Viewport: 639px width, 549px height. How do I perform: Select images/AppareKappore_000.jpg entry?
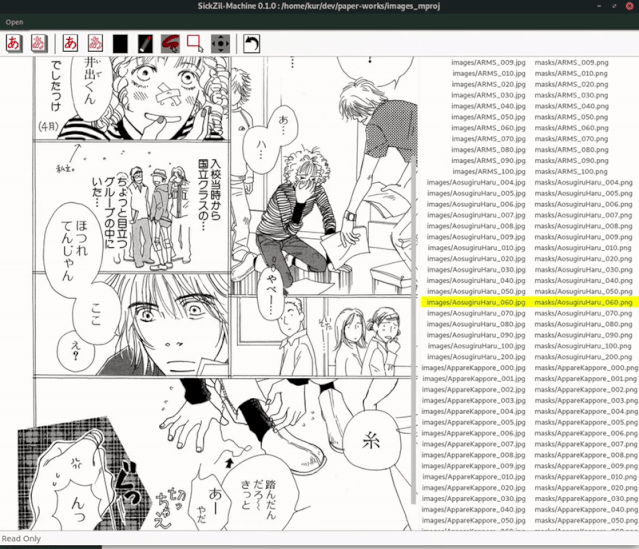474,368
